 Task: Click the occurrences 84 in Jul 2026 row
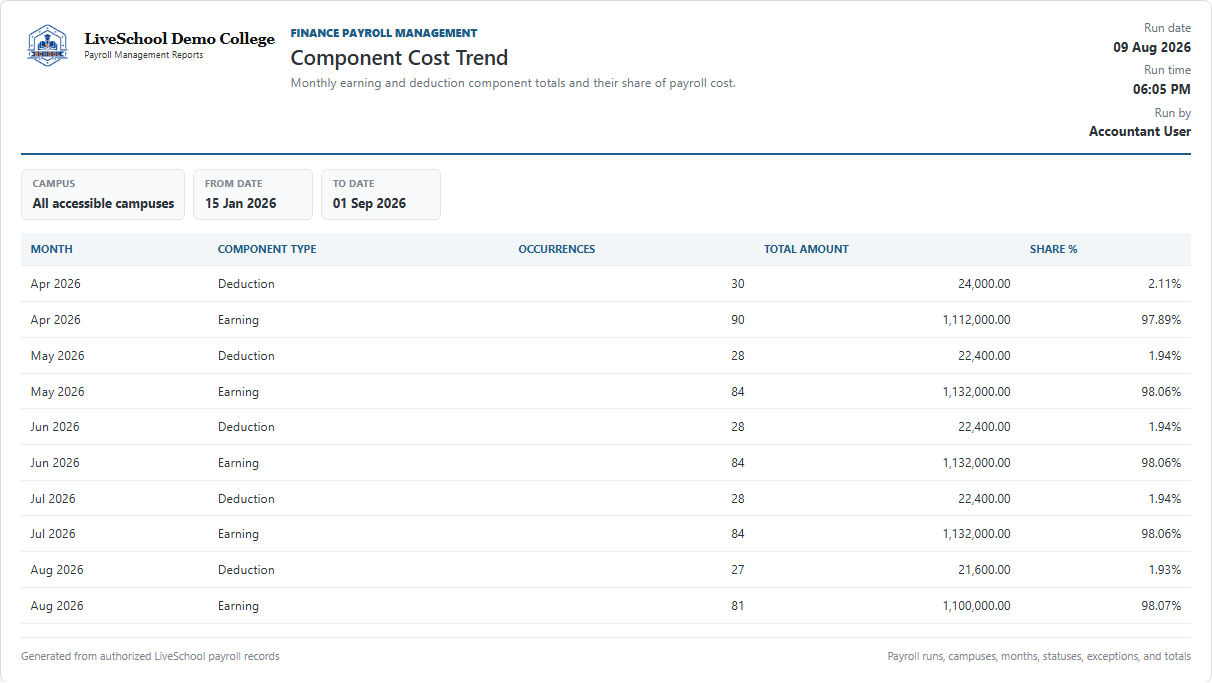click(738, 534)
